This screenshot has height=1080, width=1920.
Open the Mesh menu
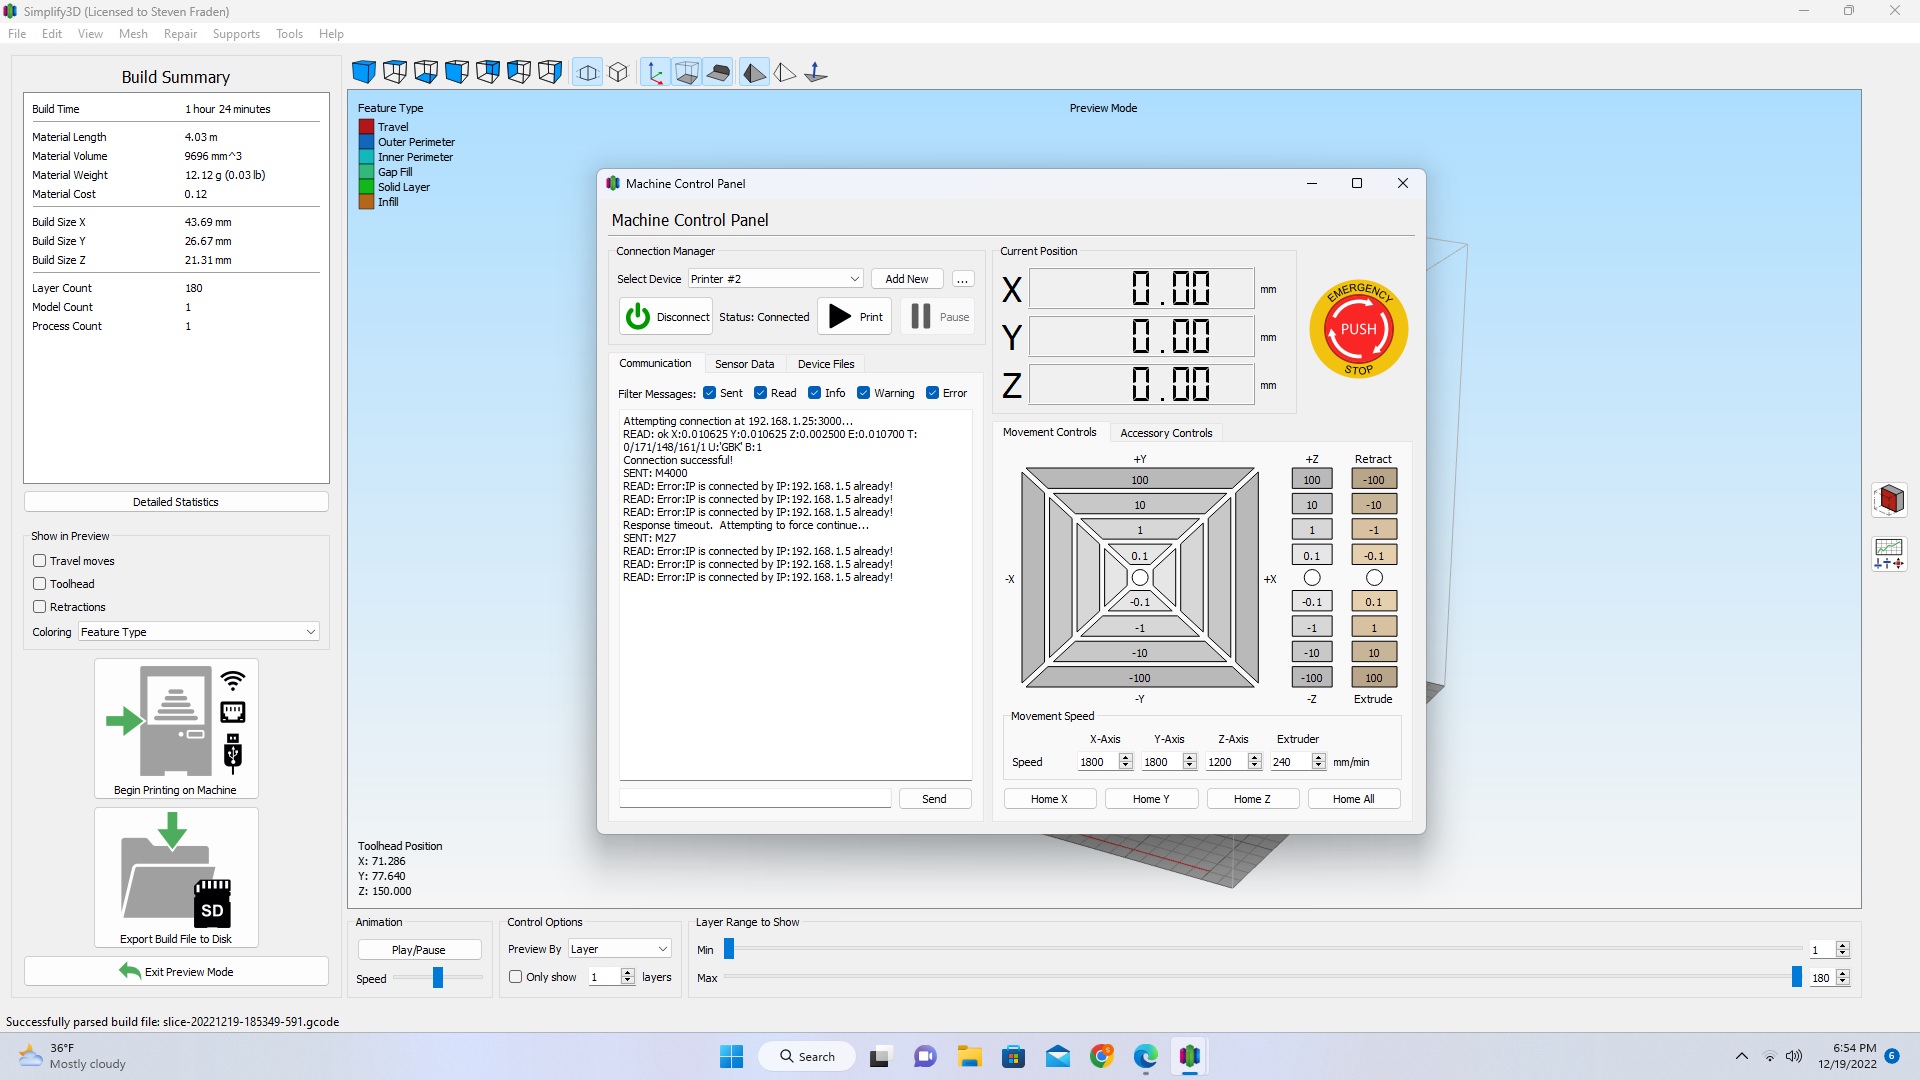click(133, 34)
